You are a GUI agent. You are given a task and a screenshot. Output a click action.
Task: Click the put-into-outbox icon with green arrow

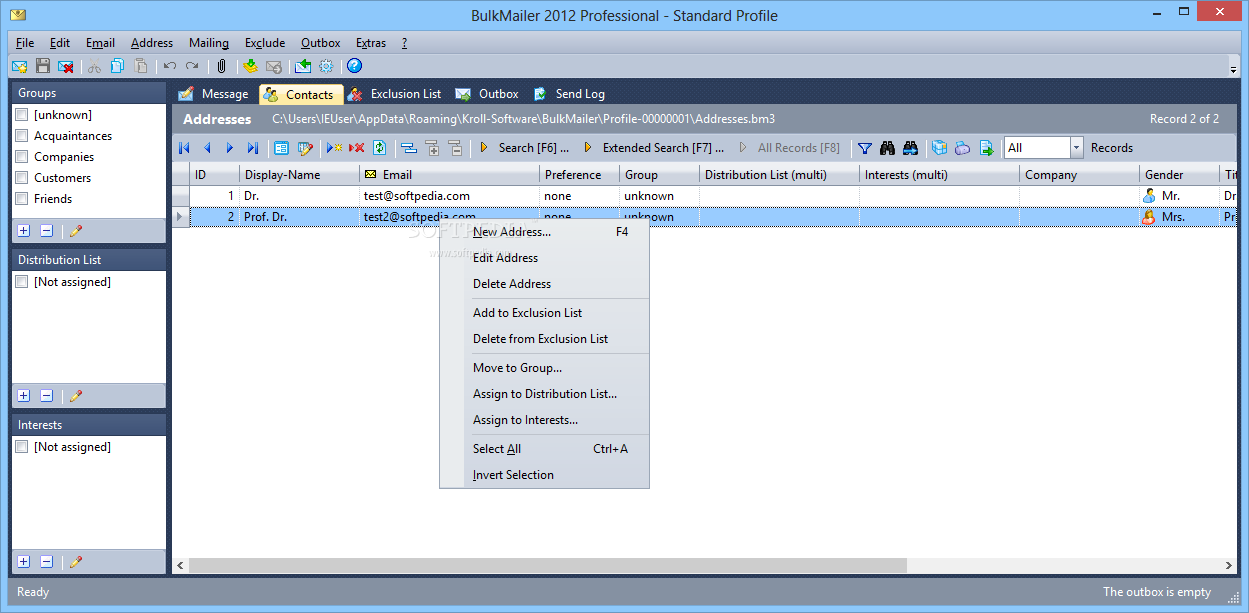tap(250, 66)
